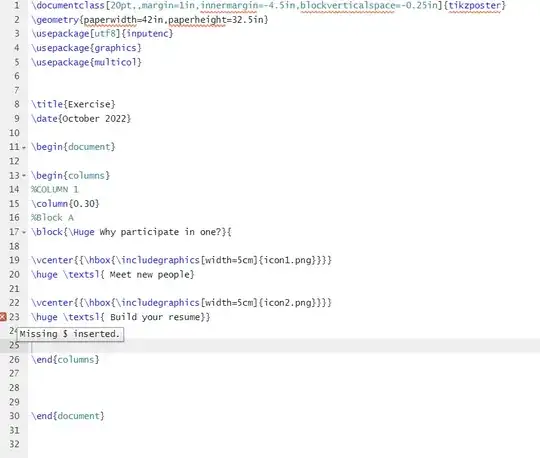
Task: Click the error marker on line 23
Action: coord(3,317)
